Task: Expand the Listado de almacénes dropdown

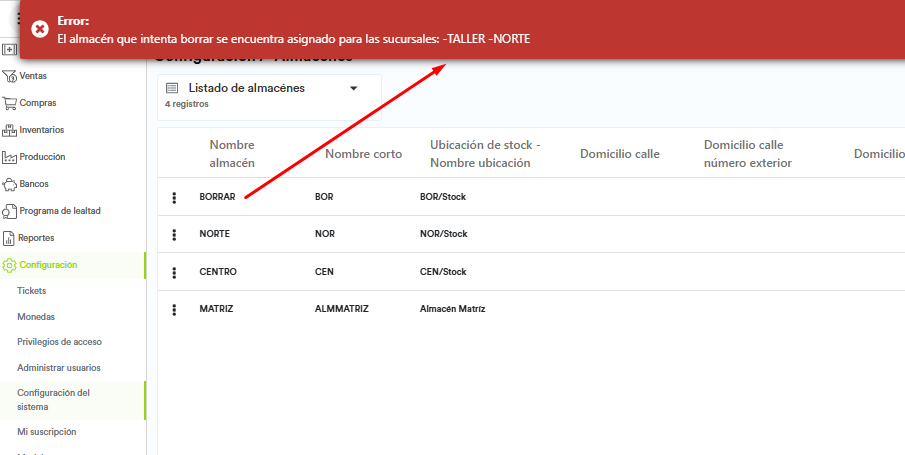Action: point(353,88)
